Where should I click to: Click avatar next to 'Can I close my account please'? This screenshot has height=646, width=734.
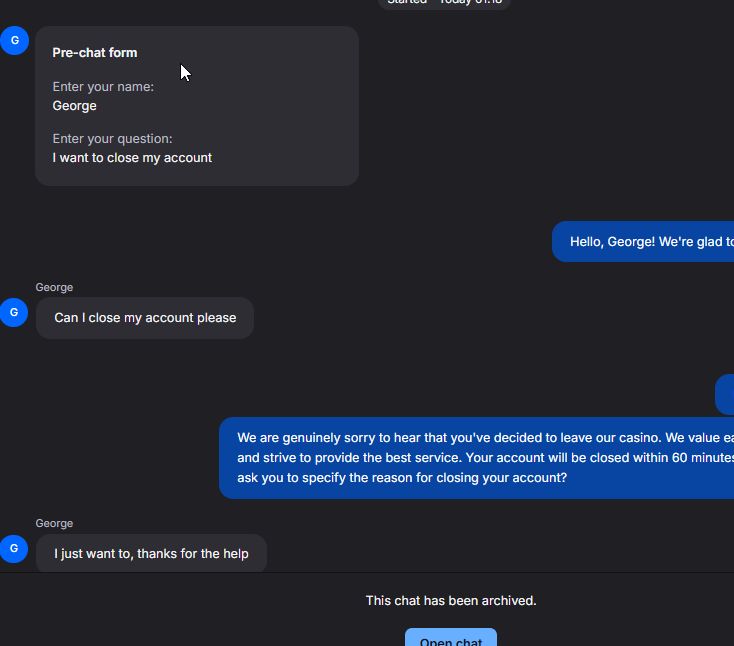(x=14, y=312)
